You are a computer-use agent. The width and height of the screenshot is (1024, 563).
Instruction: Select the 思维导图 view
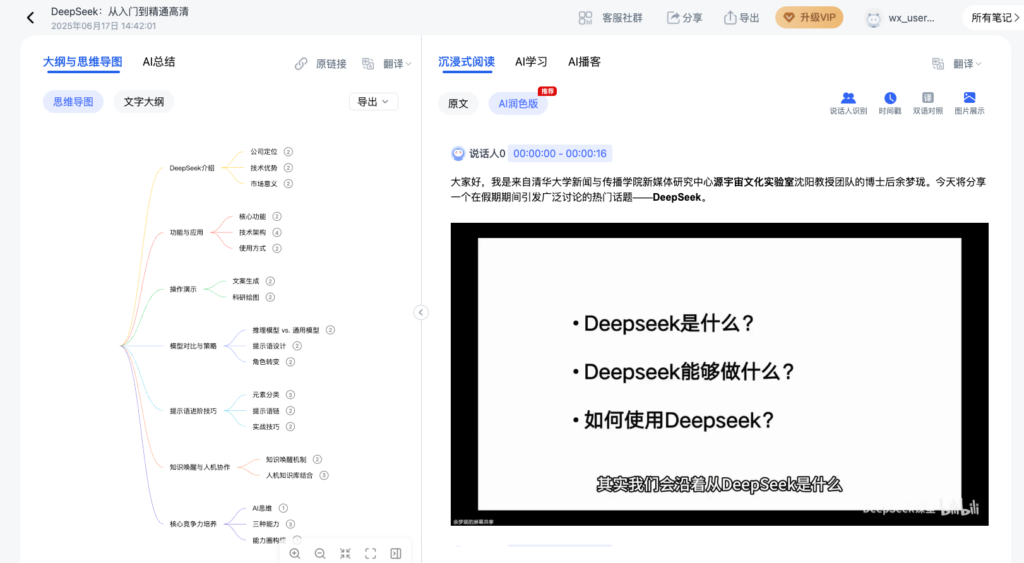(x=73, y=102)
